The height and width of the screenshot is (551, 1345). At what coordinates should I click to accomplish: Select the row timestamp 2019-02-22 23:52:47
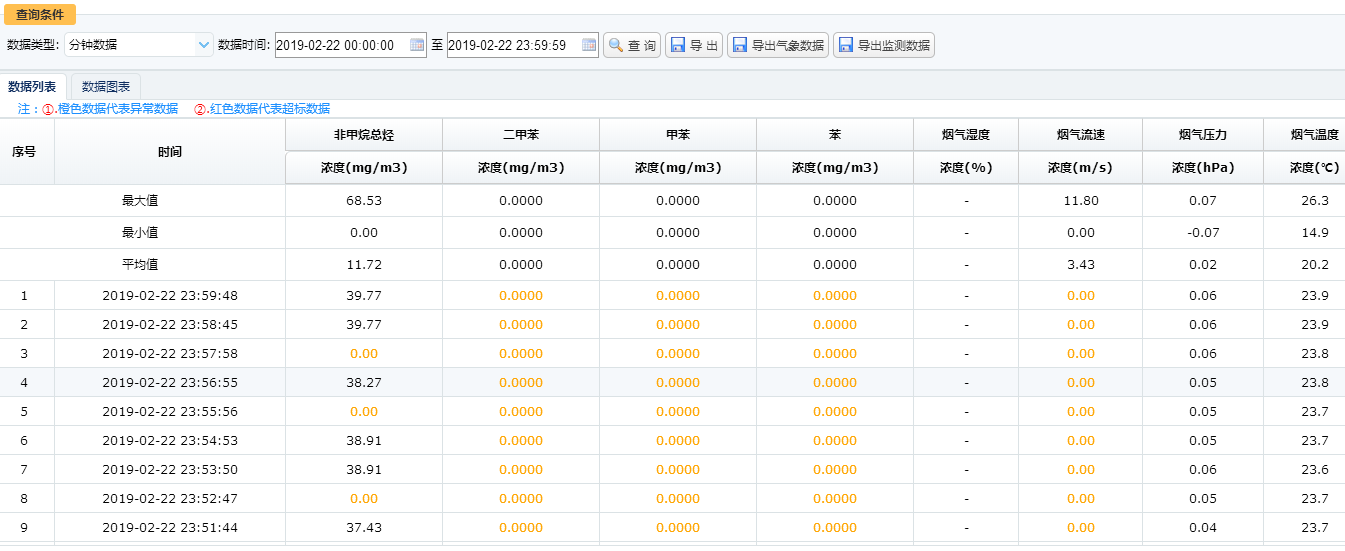(170, 499)
